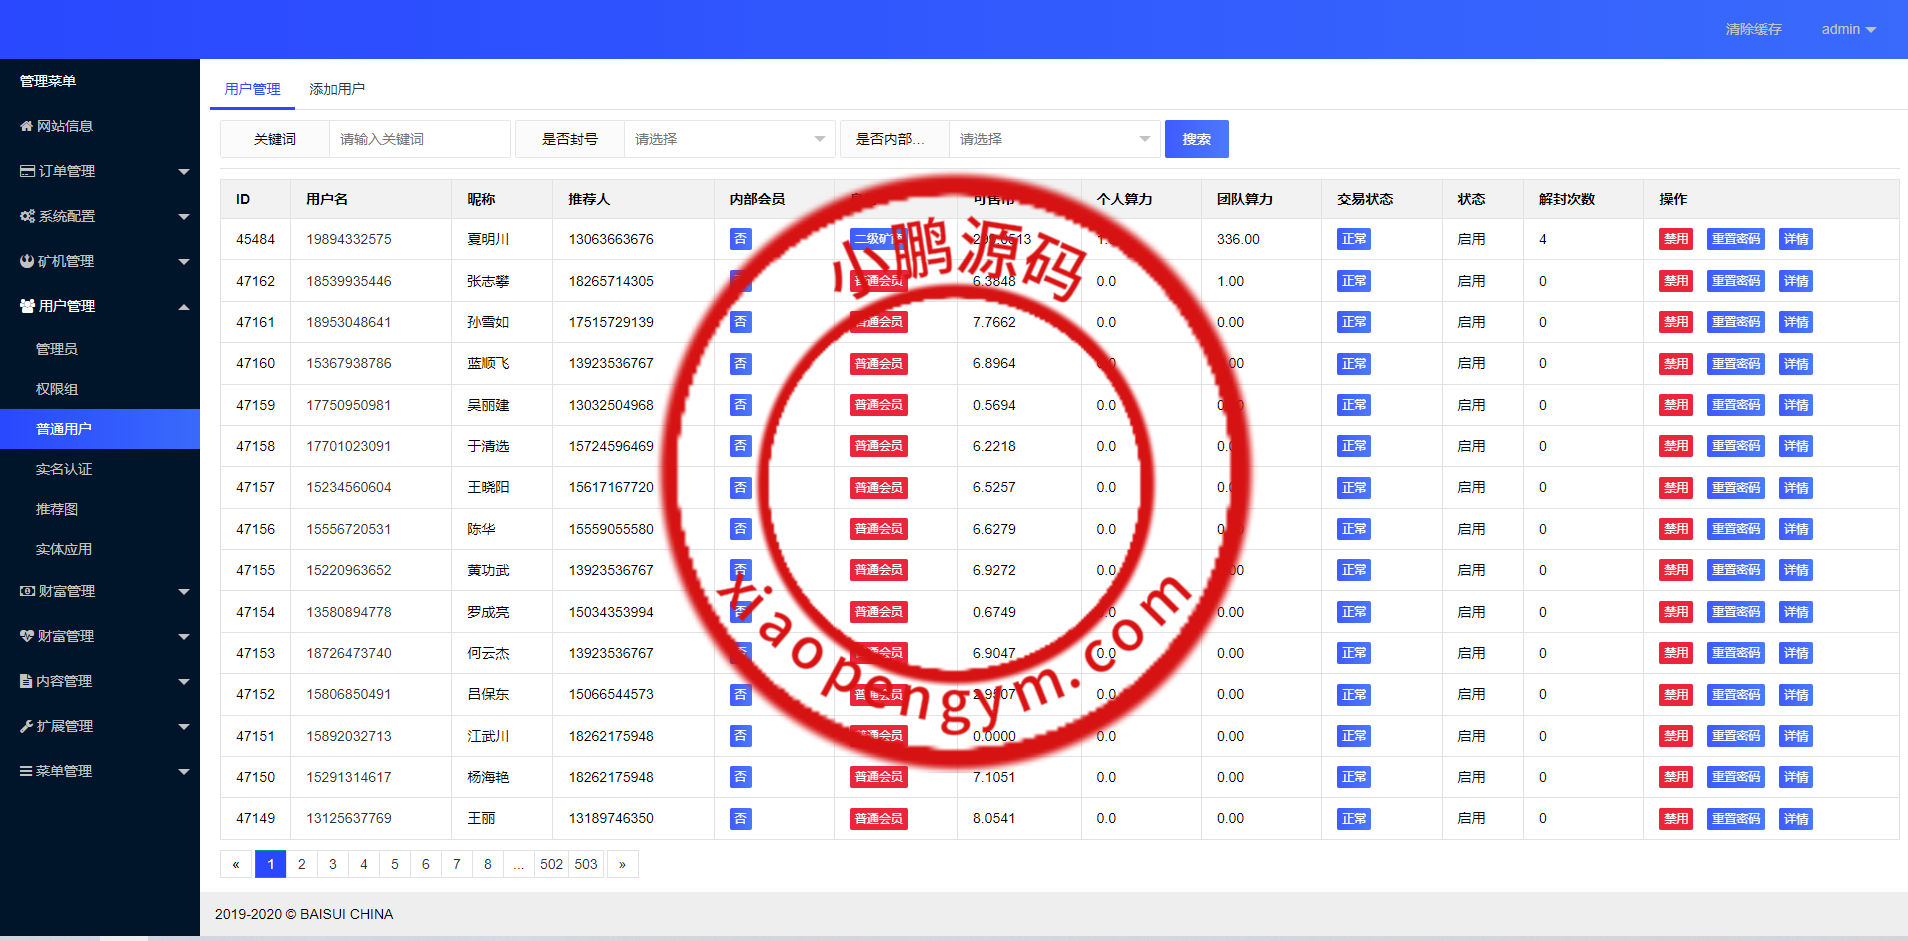Click the 清除缓存 link in the top bar

(x=1753, y=29)
